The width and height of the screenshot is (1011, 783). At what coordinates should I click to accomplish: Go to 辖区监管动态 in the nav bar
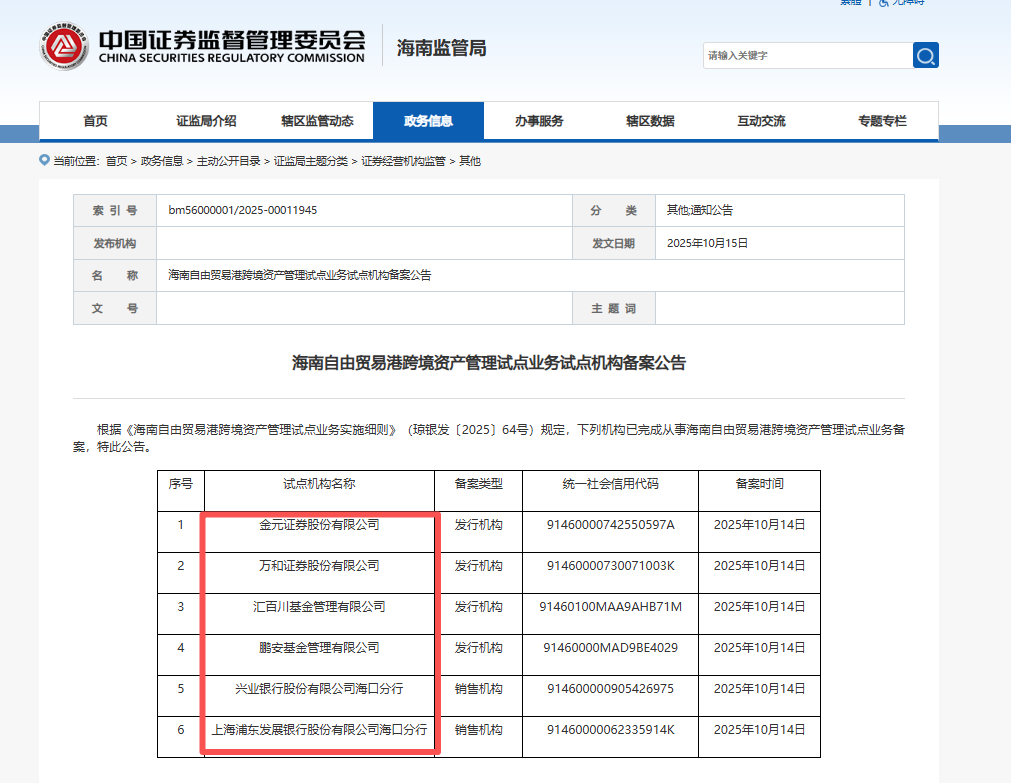(x=317, y=121)
